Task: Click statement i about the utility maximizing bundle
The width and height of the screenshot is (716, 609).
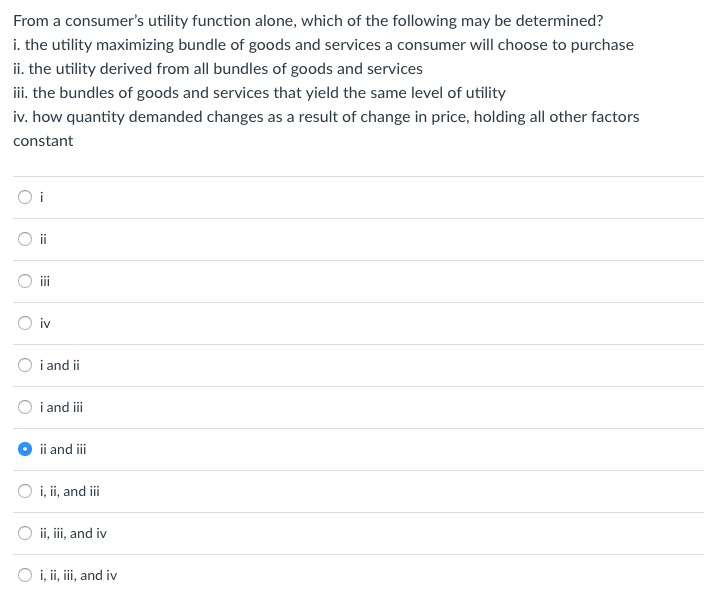Action: [x=323, y=45]
